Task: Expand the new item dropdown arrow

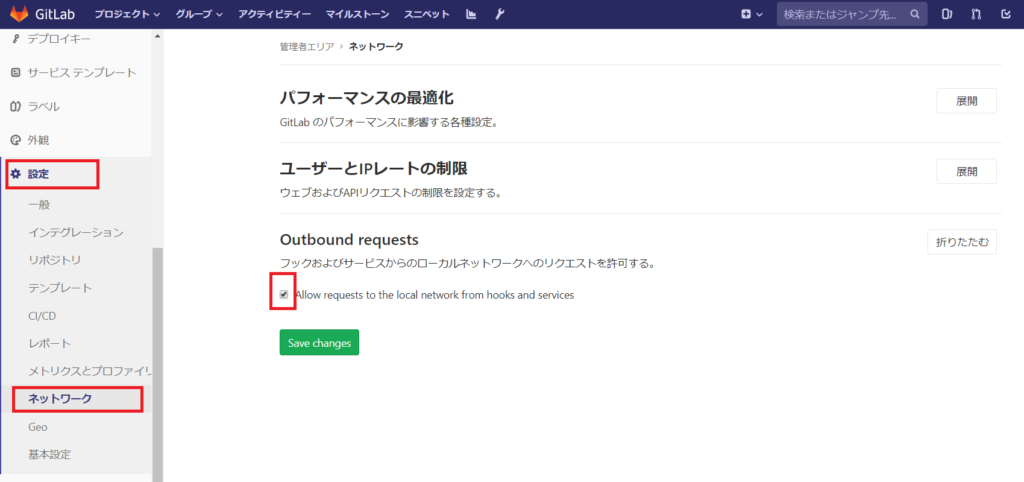Action: coord(760,14)
